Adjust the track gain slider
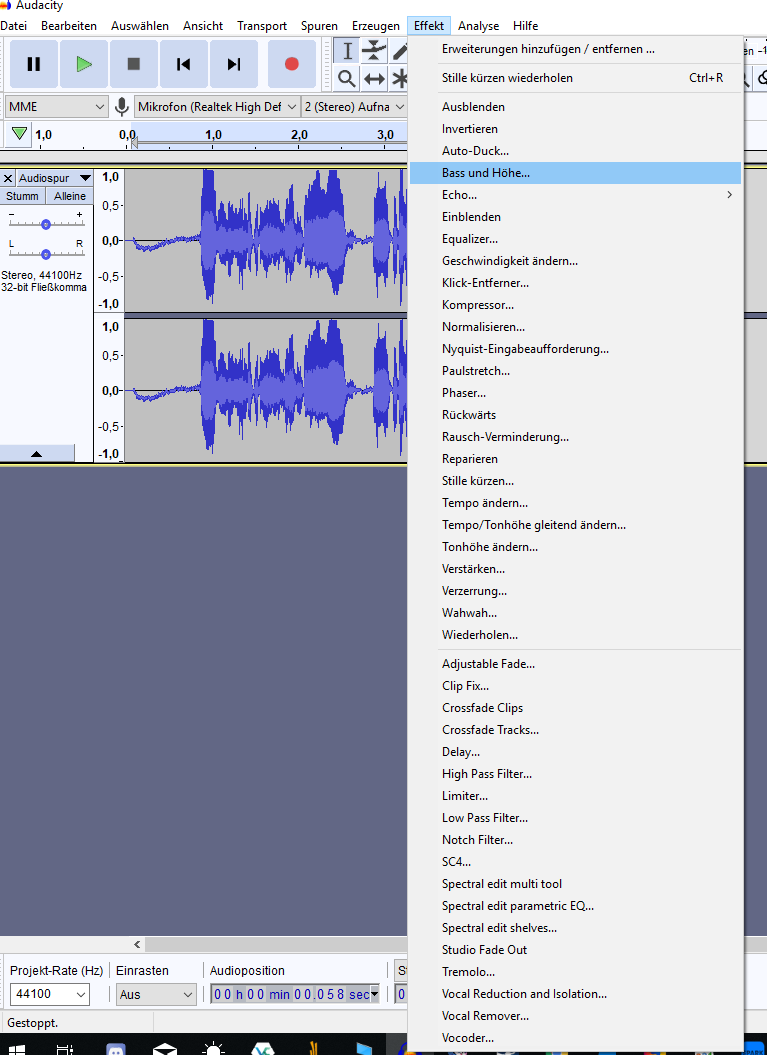Screen dimensions: 767x1055 point(46,224)
